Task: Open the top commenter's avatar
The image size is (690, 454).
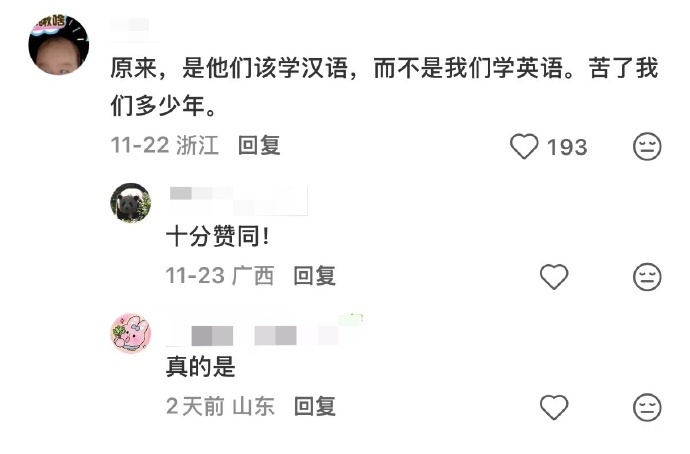Action: 59,44
